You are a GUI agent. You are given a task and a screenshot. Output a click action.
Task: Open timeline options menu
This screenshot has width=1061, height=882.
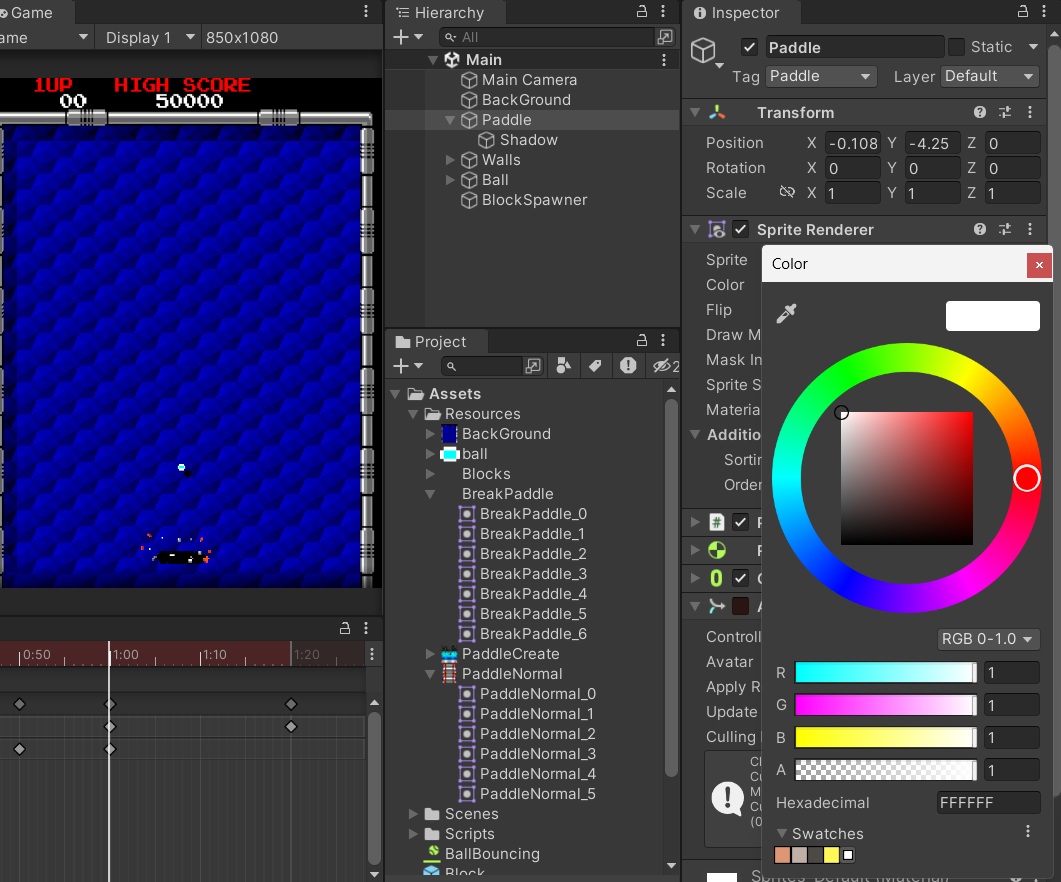point(371,654)
